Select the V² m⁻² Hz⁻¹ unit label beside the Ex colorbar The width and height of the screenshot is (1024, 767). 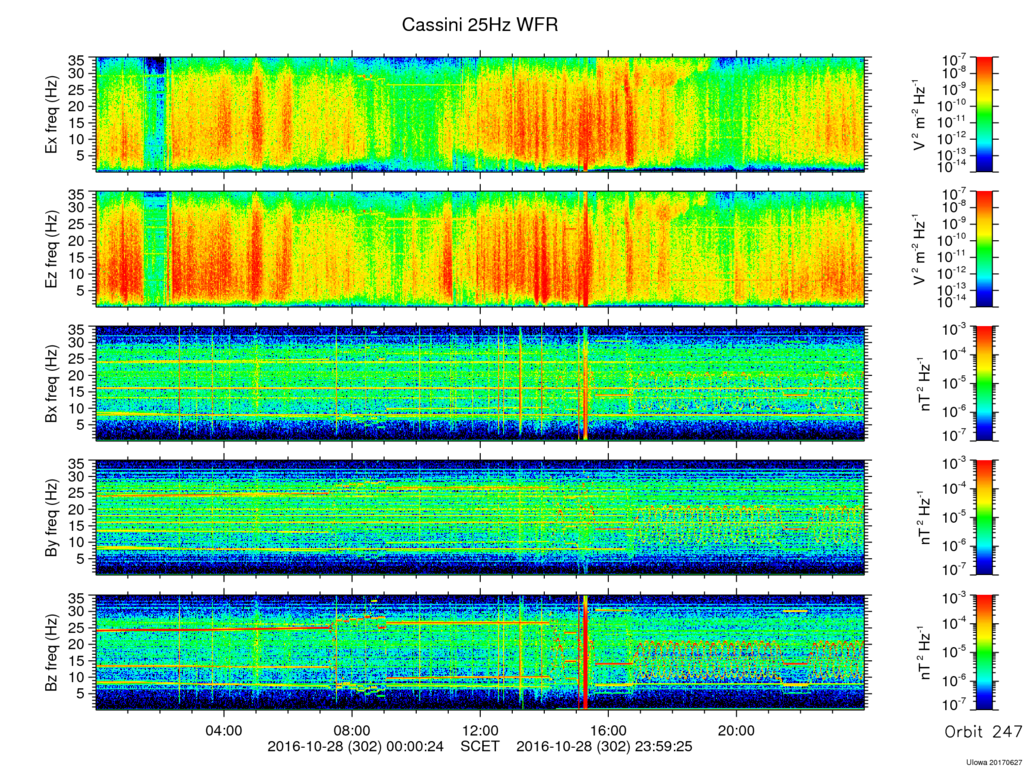(x=920, y=115)
